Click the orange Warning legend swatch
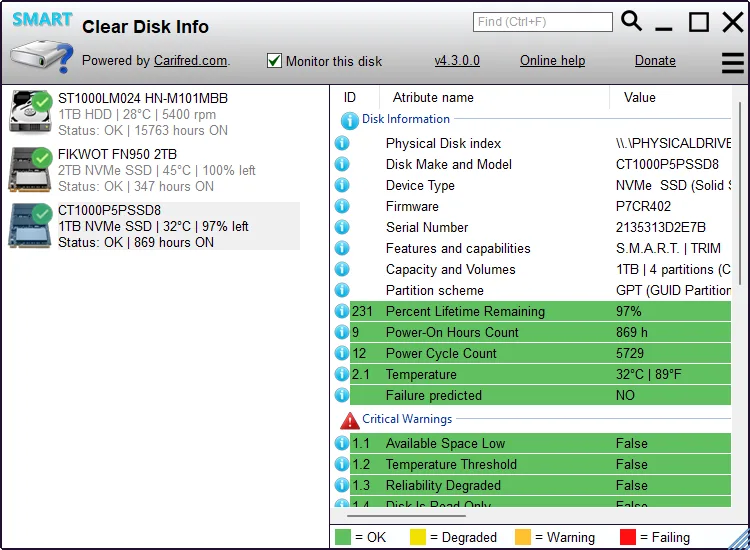This screenshot has height=550, width=750. 523,537
